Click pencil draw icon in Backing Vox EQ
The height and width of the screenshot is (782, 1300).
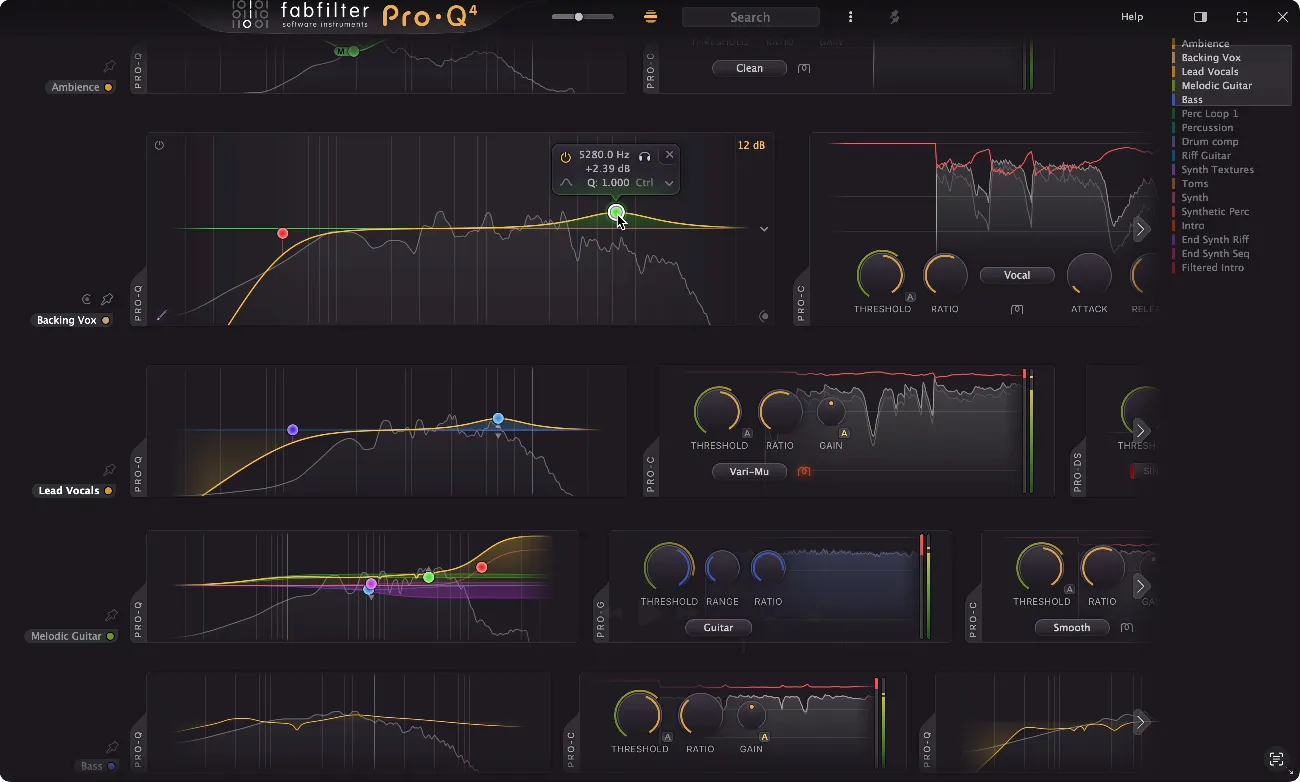click(x=161, y=315)
